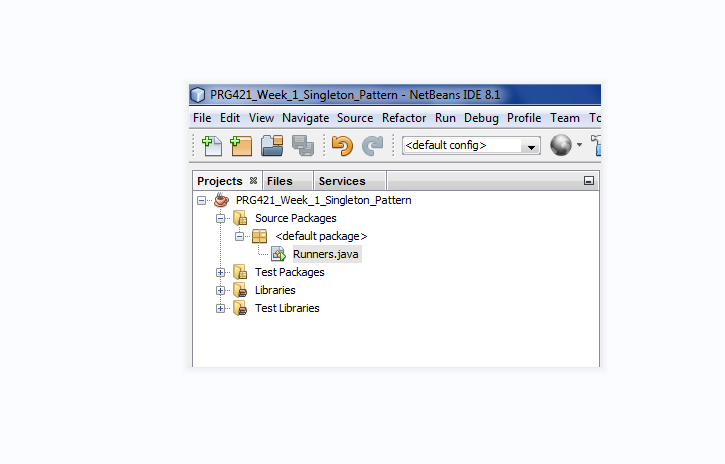Open the View menu
This screenshot has height=464, width=725.
[x=261, y=118]
